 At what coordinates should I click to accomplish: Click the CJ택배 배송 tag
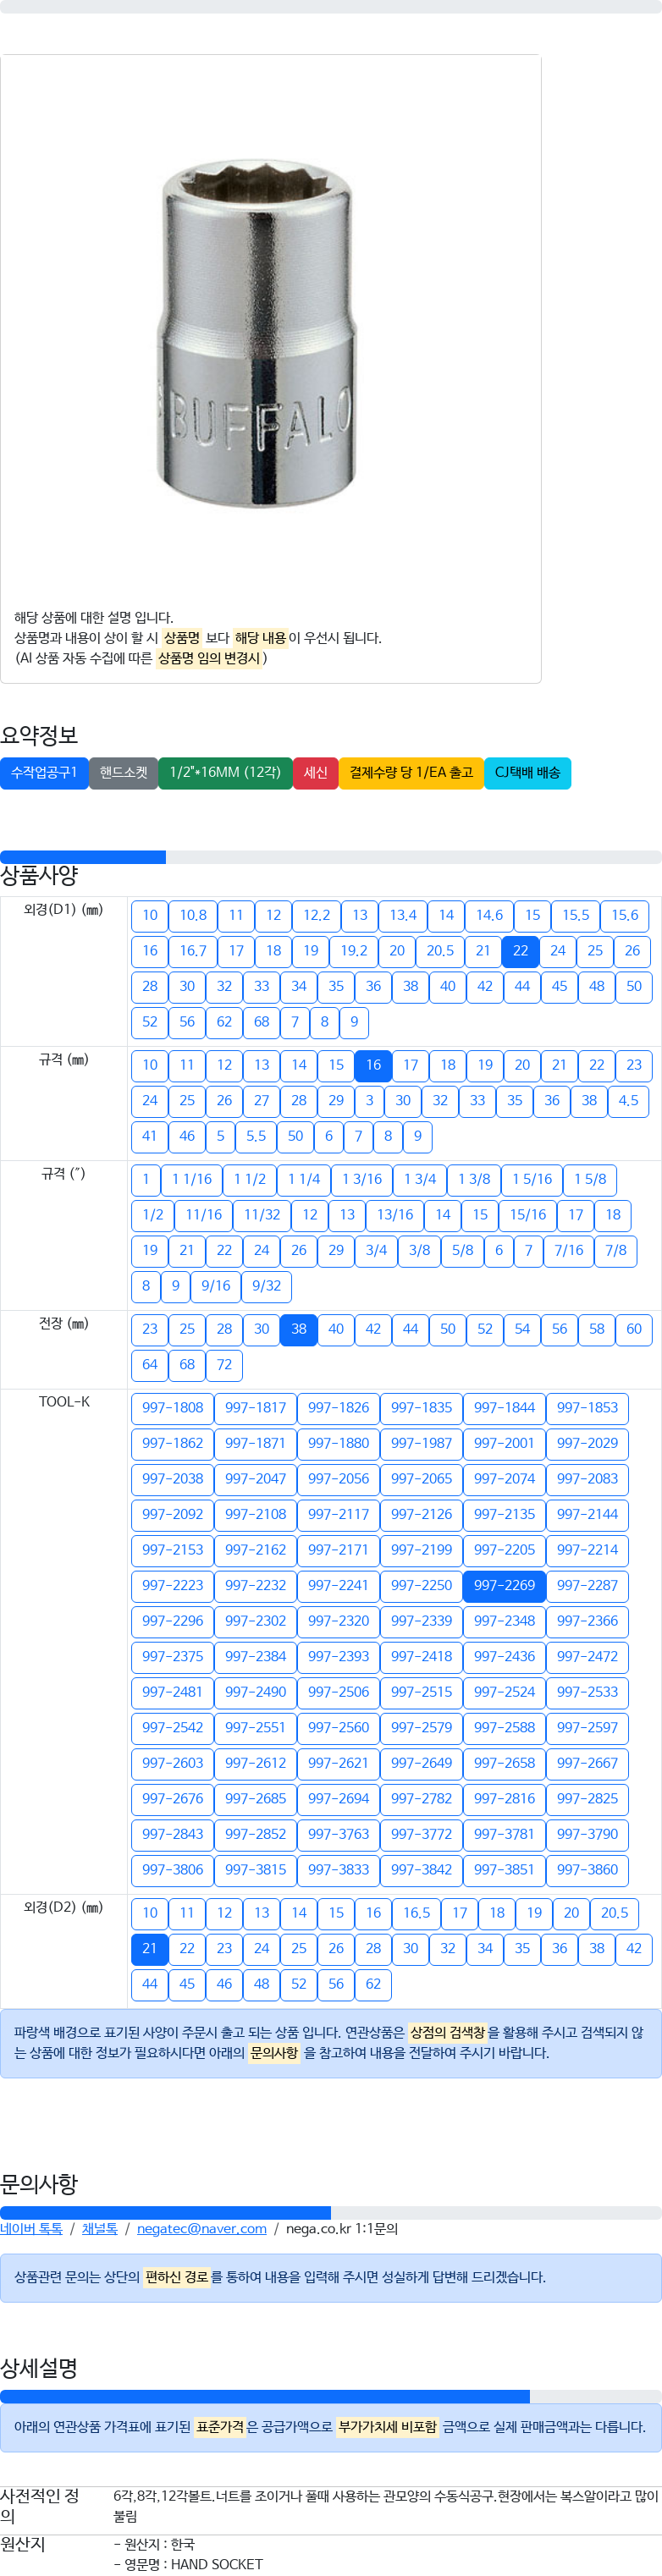click(527, 773)
